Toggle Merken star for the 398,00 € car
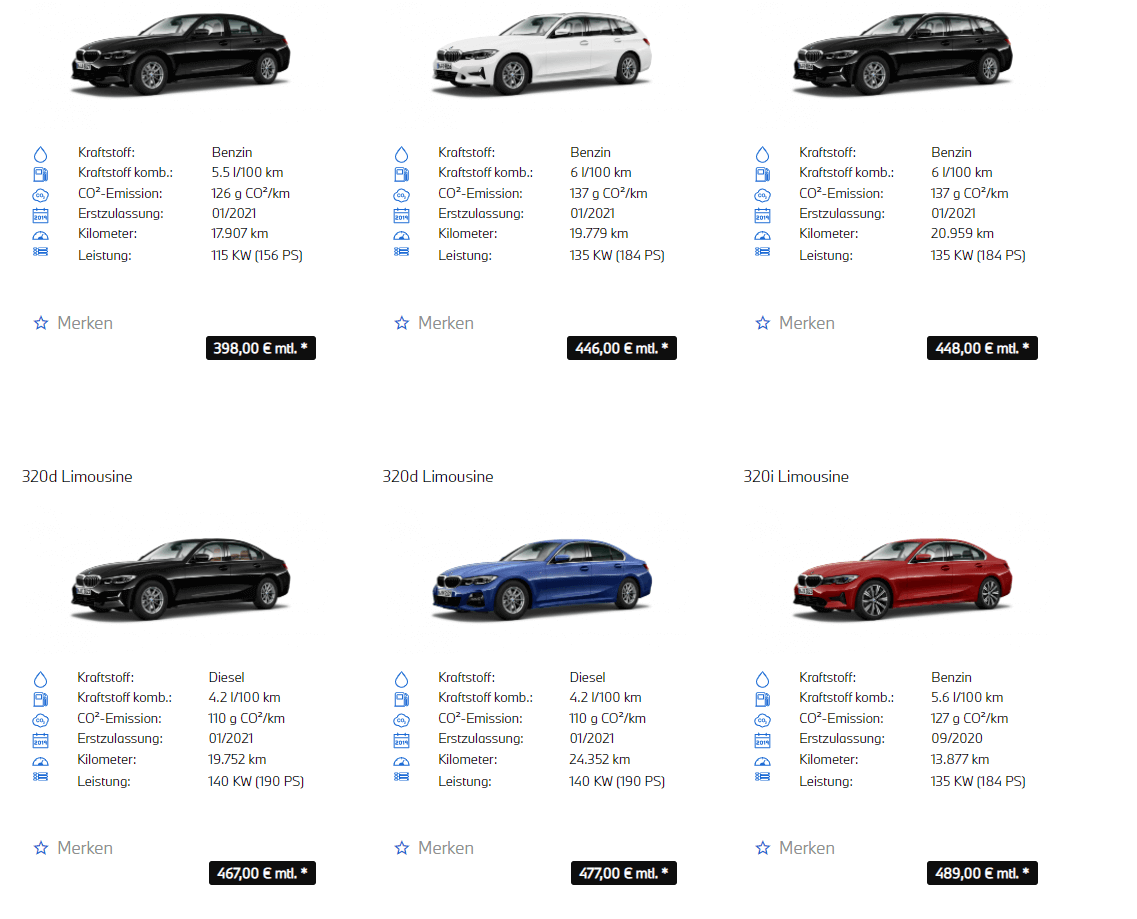Viewport: 1137px width, 919px height. pyautogui.click(x=41, y=323)
